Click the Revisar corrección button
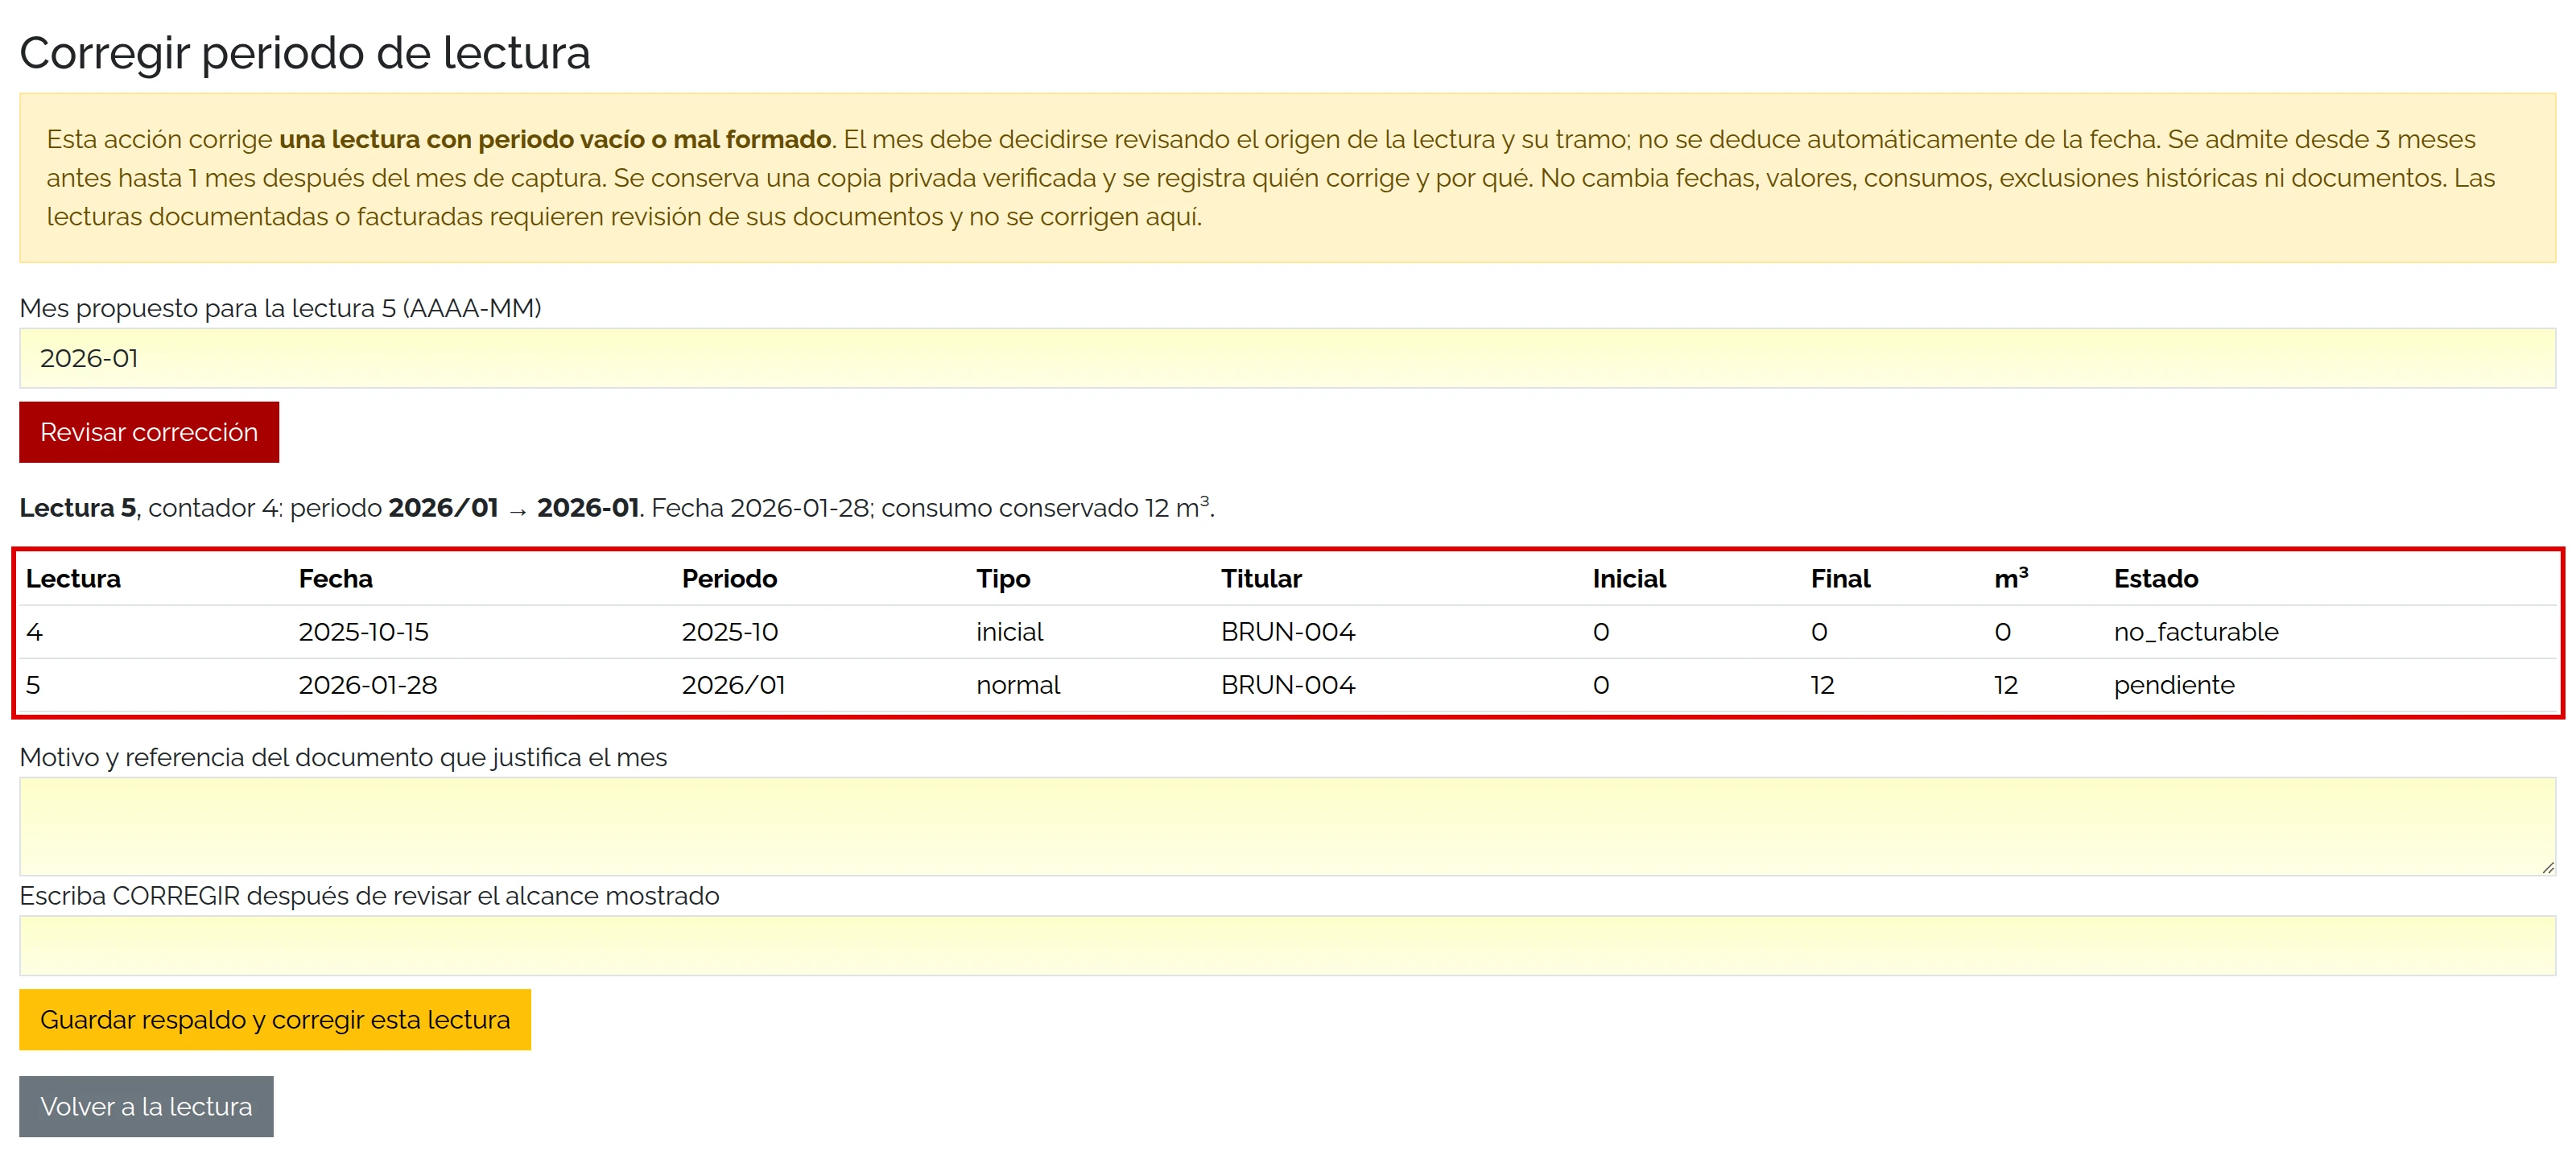 coord(149,432)
